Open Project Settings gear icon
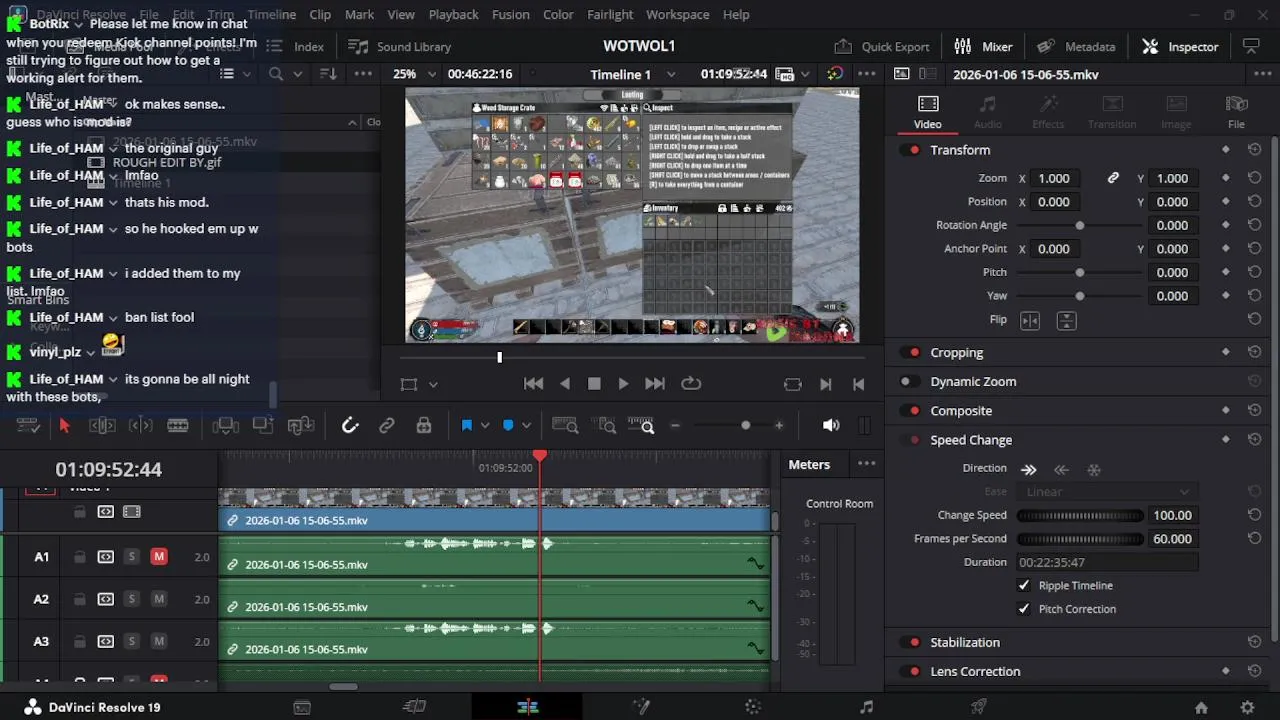The image size is (1280, 720). point(1247,708)
